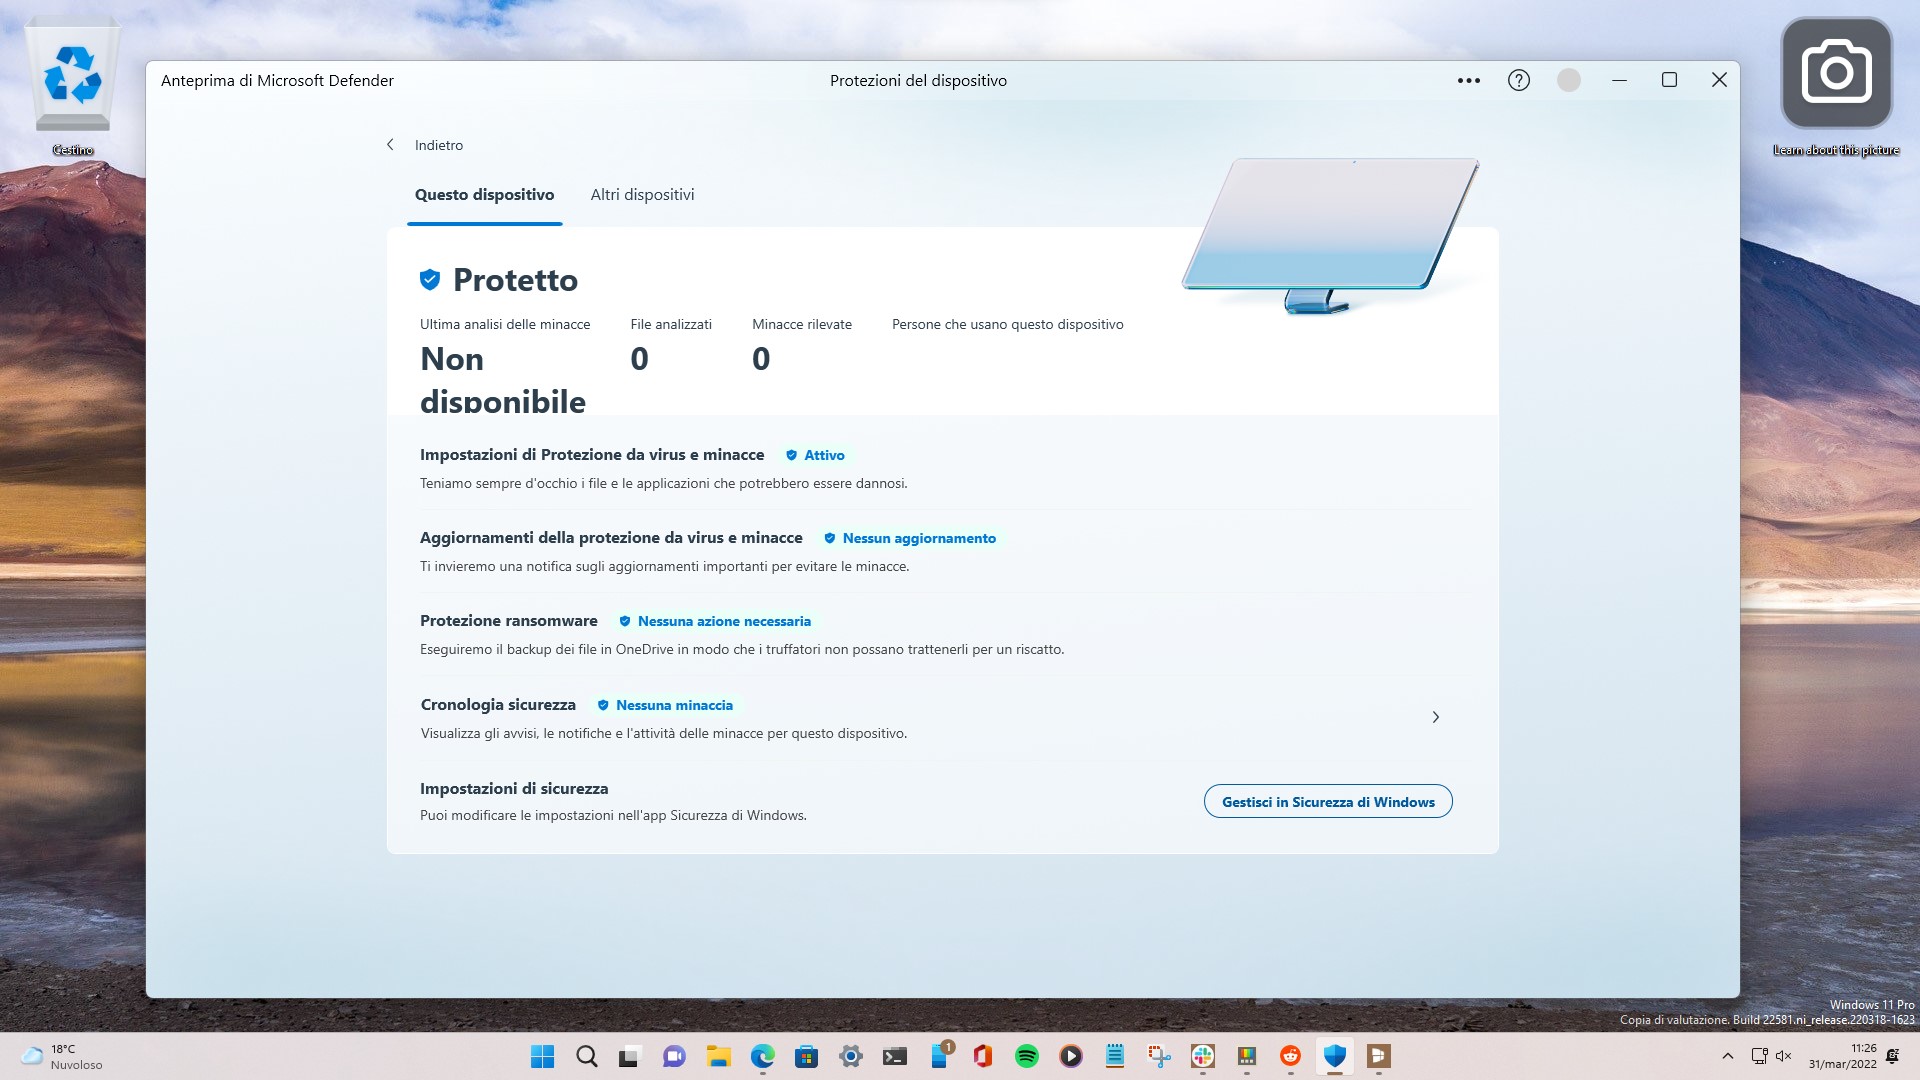Minimize the Microsoft Defender window
1920x1080 pixels.
[1619, 80]
